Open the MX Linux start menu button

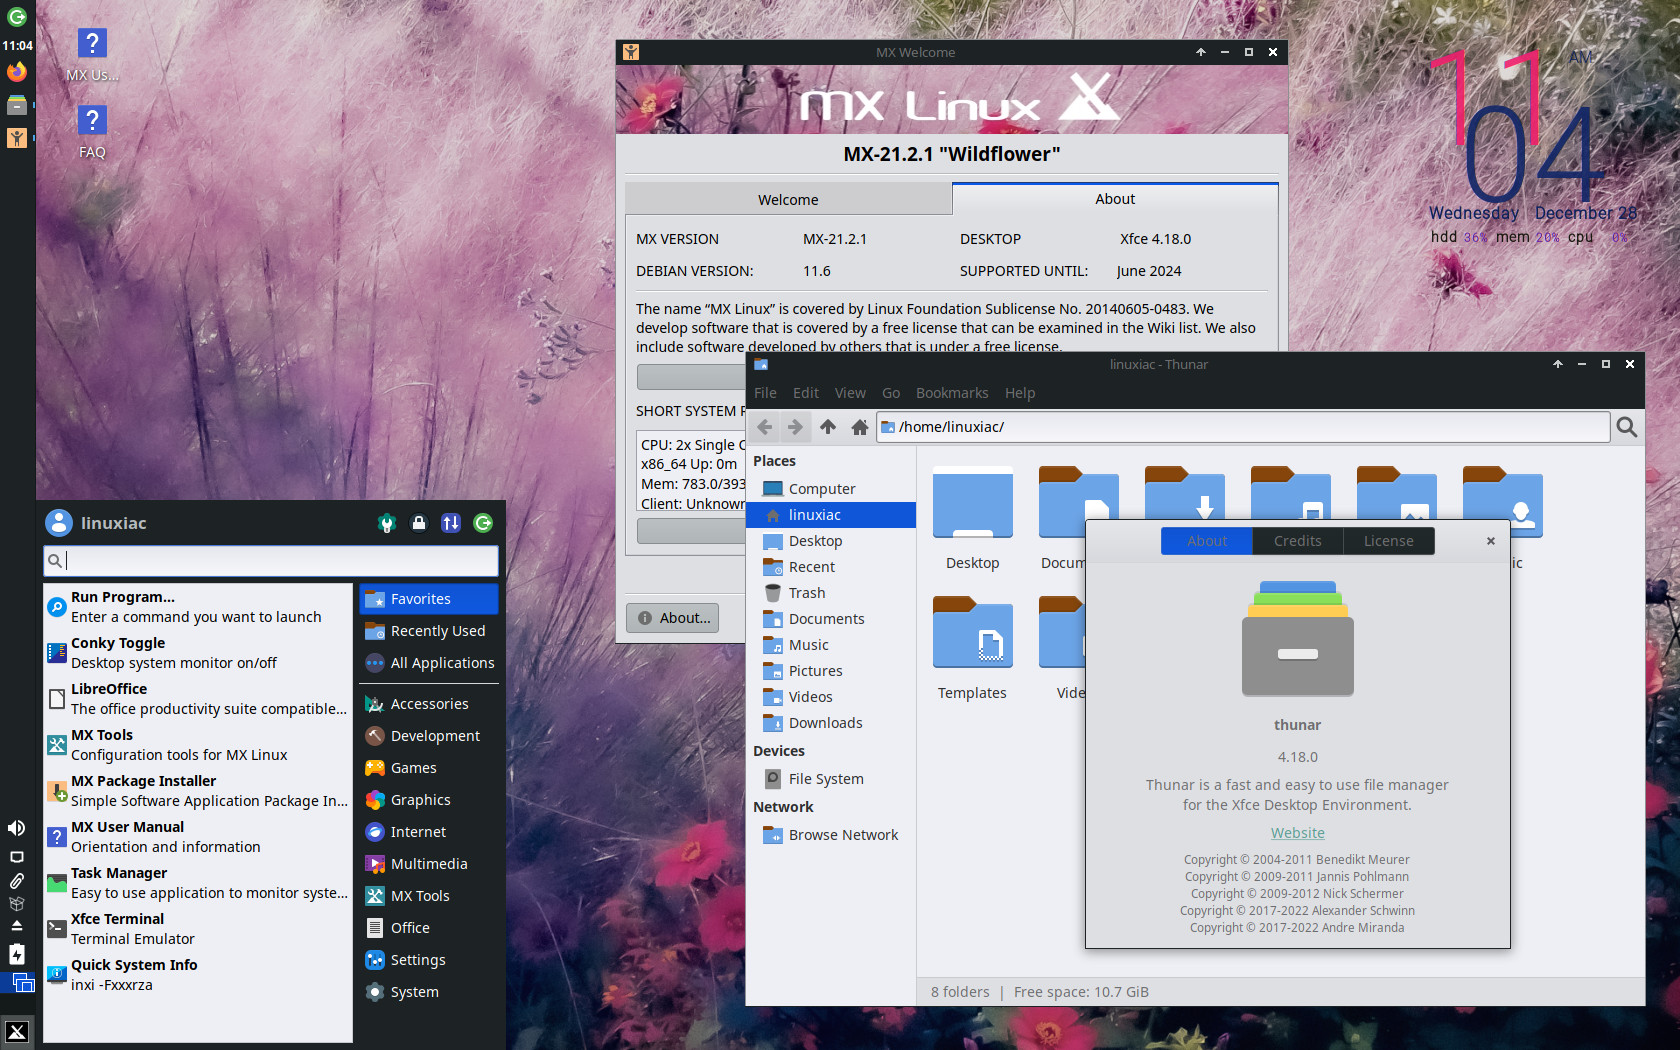(x=17, y=1031)
